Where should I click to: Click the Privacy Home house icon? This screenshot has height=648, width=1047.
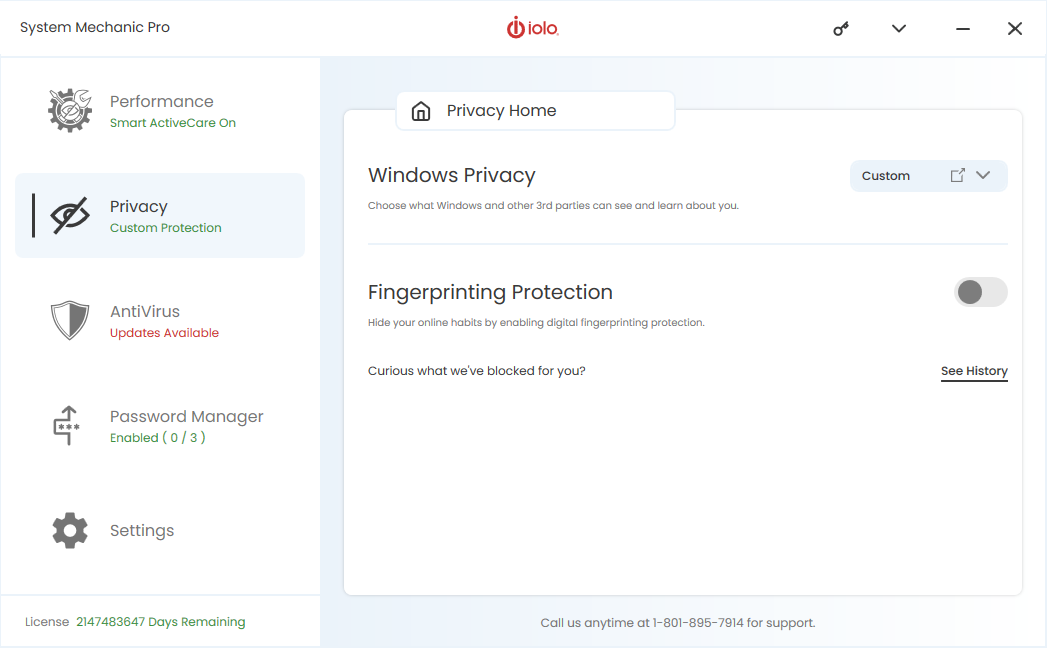(421, 111)
